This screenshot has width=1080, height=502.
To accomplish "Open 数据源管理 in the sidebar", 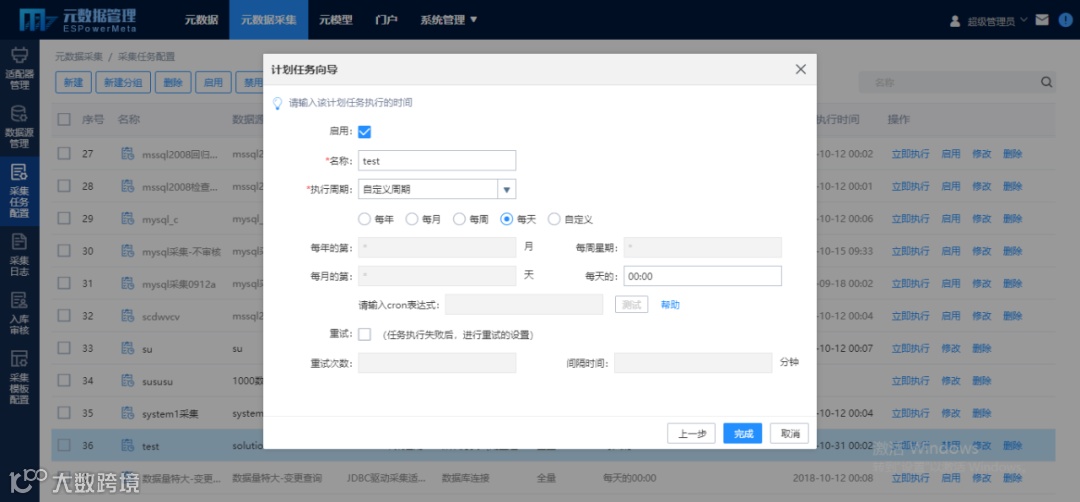I will click(x=19, y=127).
